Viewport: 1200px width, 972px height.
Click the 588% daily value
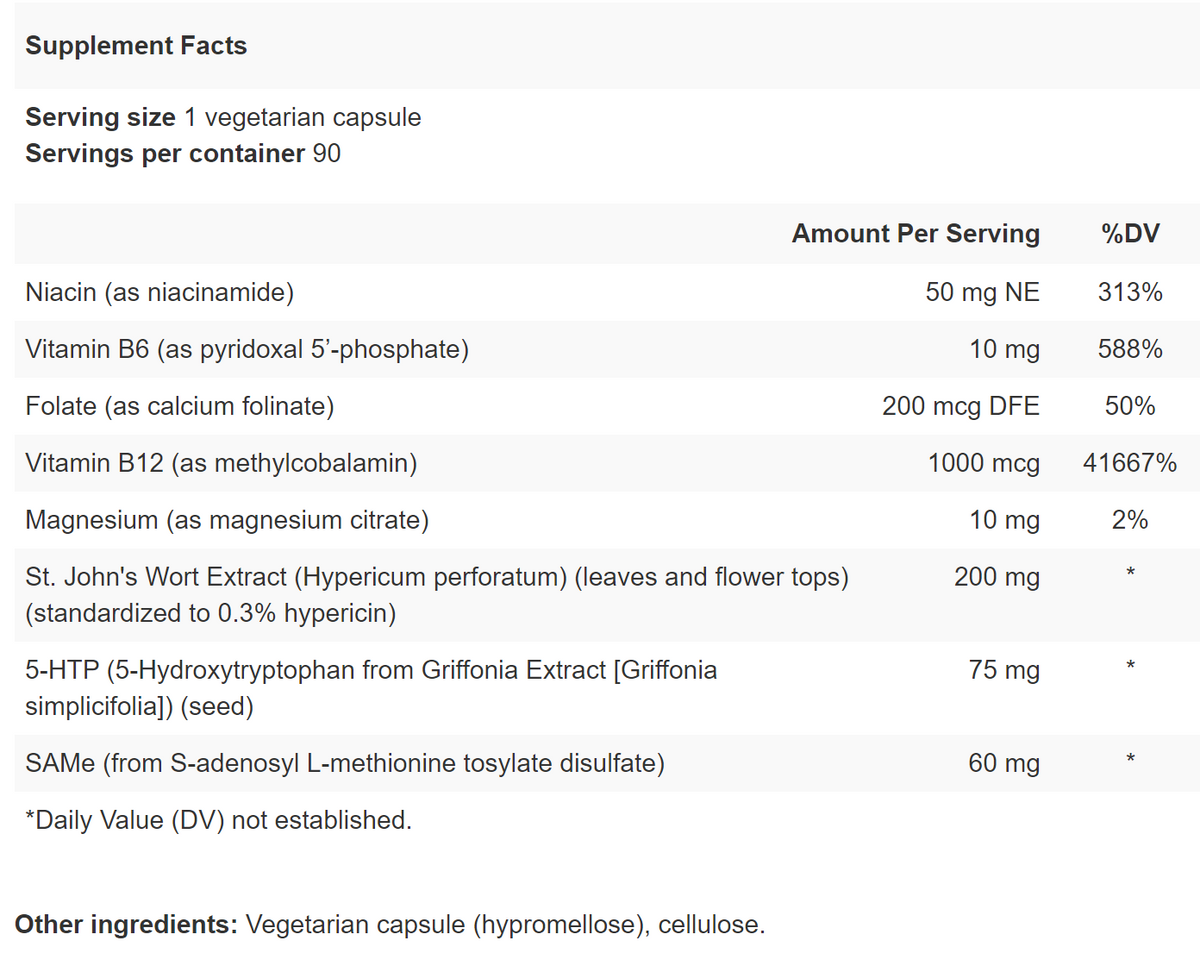point(1130,349)
